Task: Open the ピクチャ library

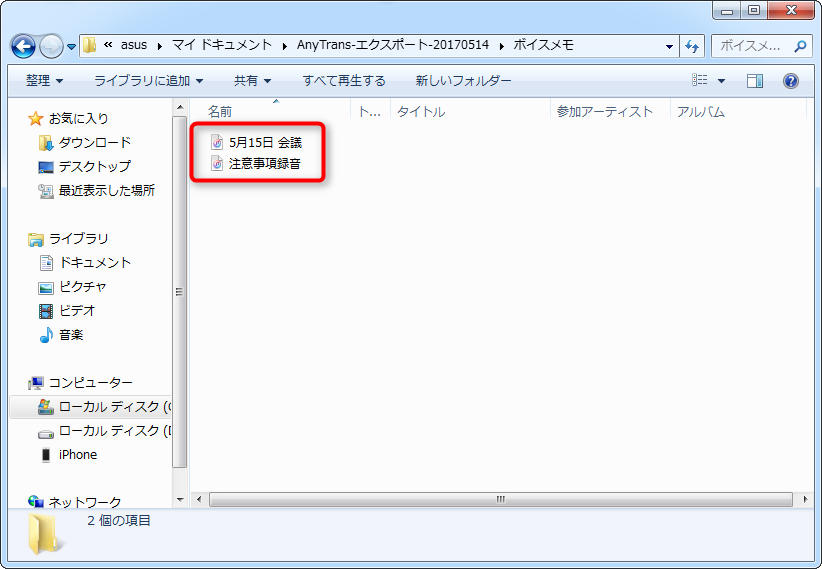Action: [83, 286]
